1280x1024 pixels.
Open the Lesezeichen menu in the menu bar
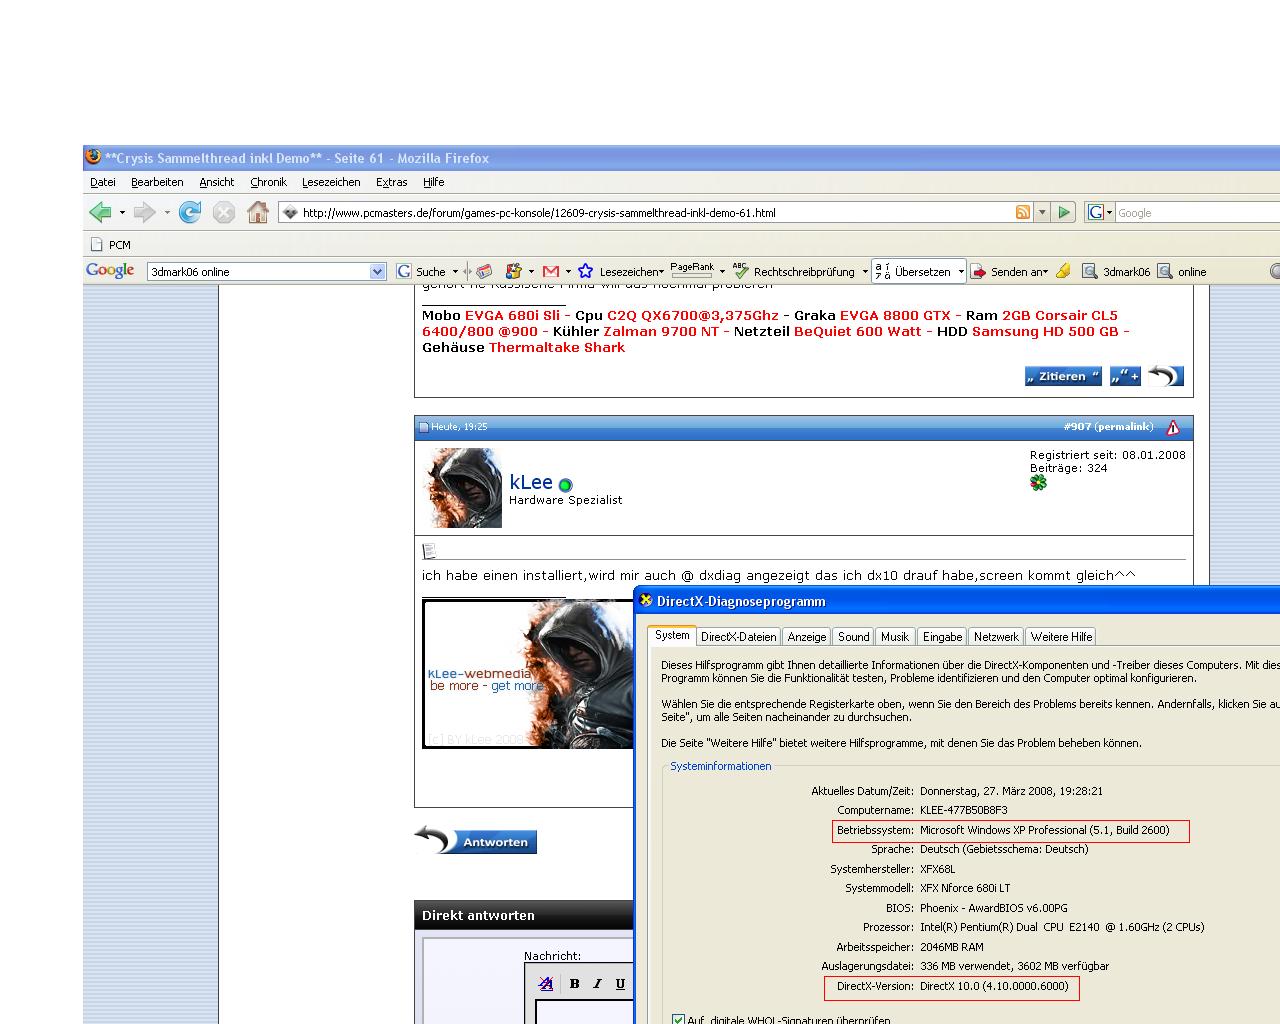(x=331, y=182)
